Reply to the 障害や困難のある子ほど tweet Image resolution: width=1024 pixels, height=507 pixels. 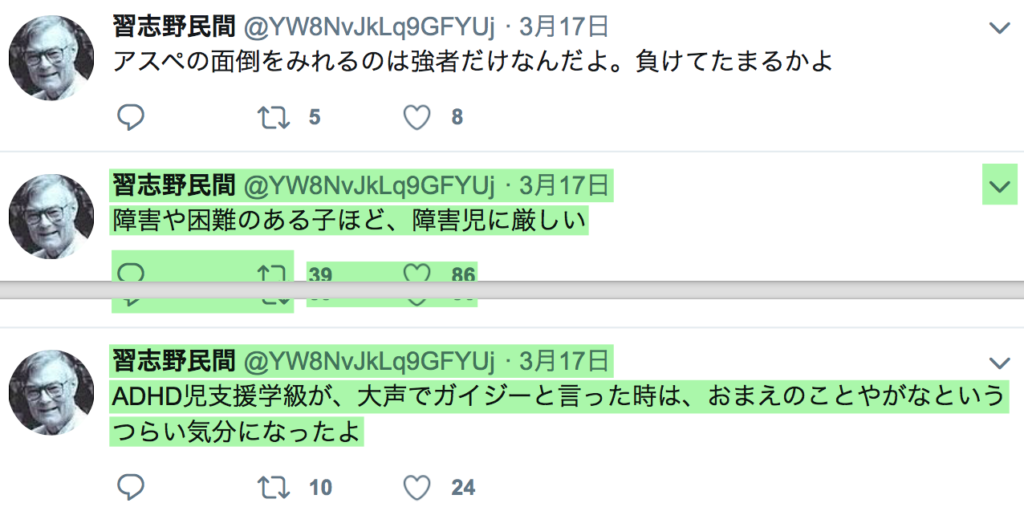click(131, 274)
